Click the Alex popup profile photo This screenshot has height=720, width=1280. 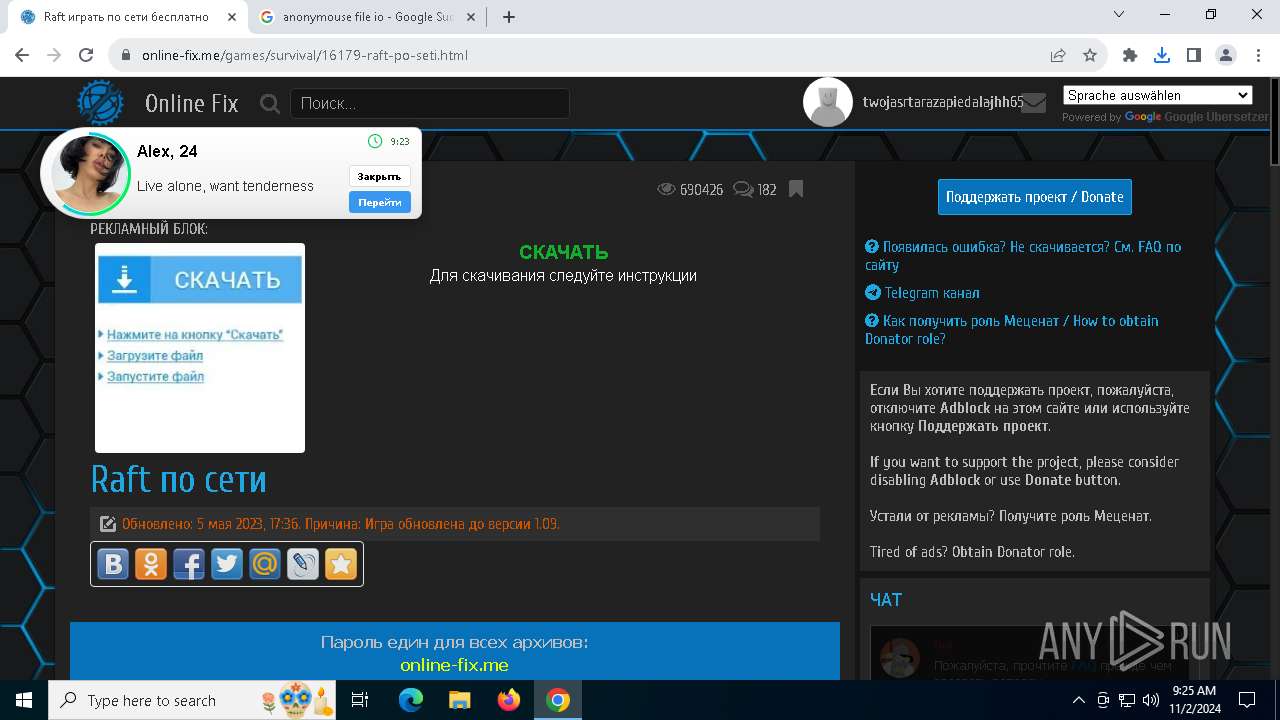coord(91,173)
